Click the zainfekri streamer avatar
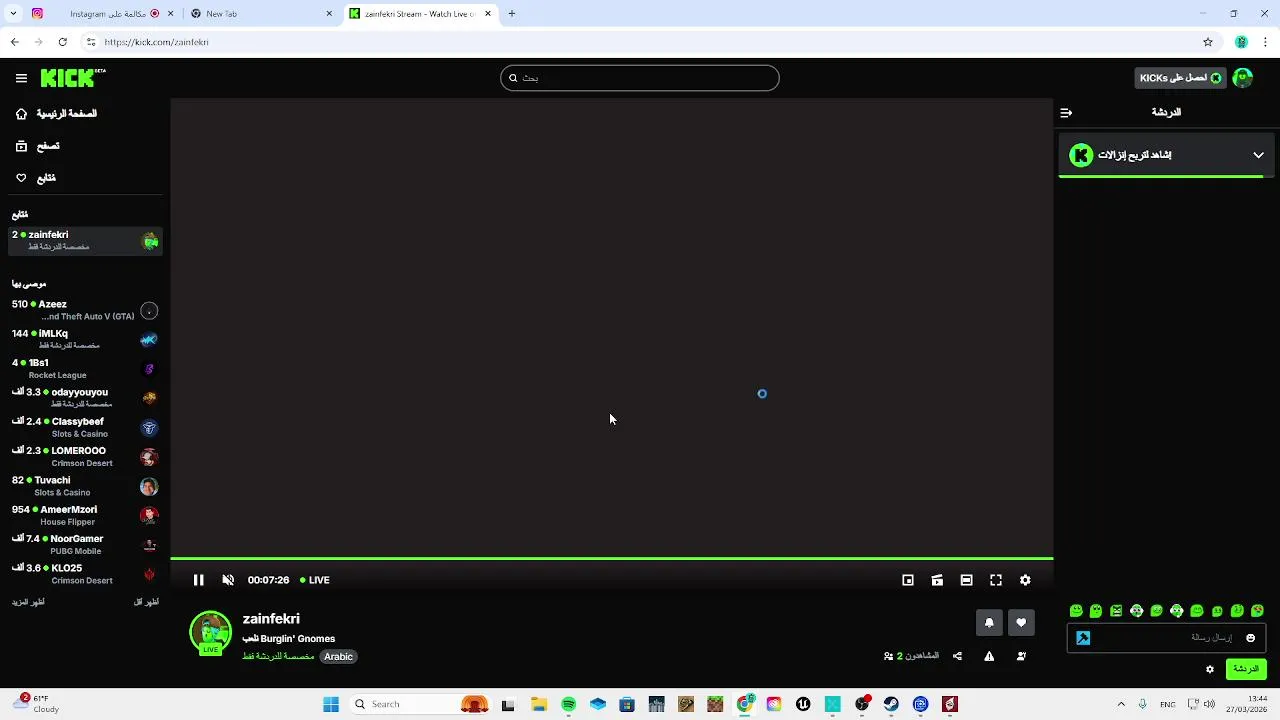1280x720 pixels. pos(210,632)
